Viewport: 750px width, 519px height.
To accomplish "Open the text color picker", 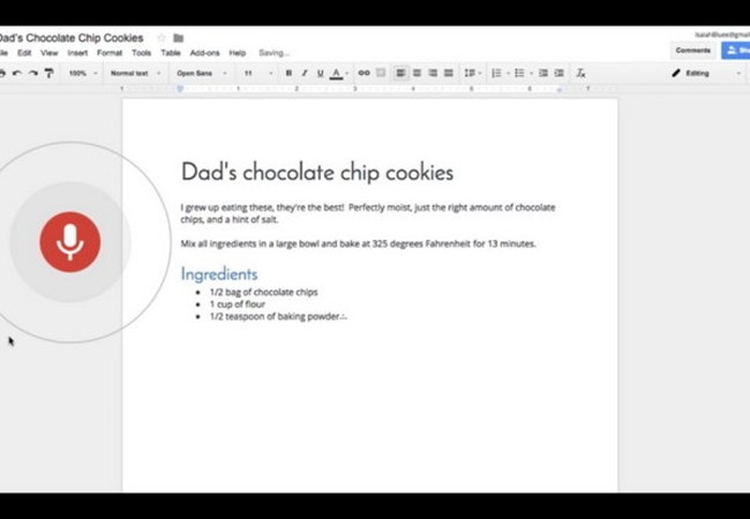I will [336, 73].
